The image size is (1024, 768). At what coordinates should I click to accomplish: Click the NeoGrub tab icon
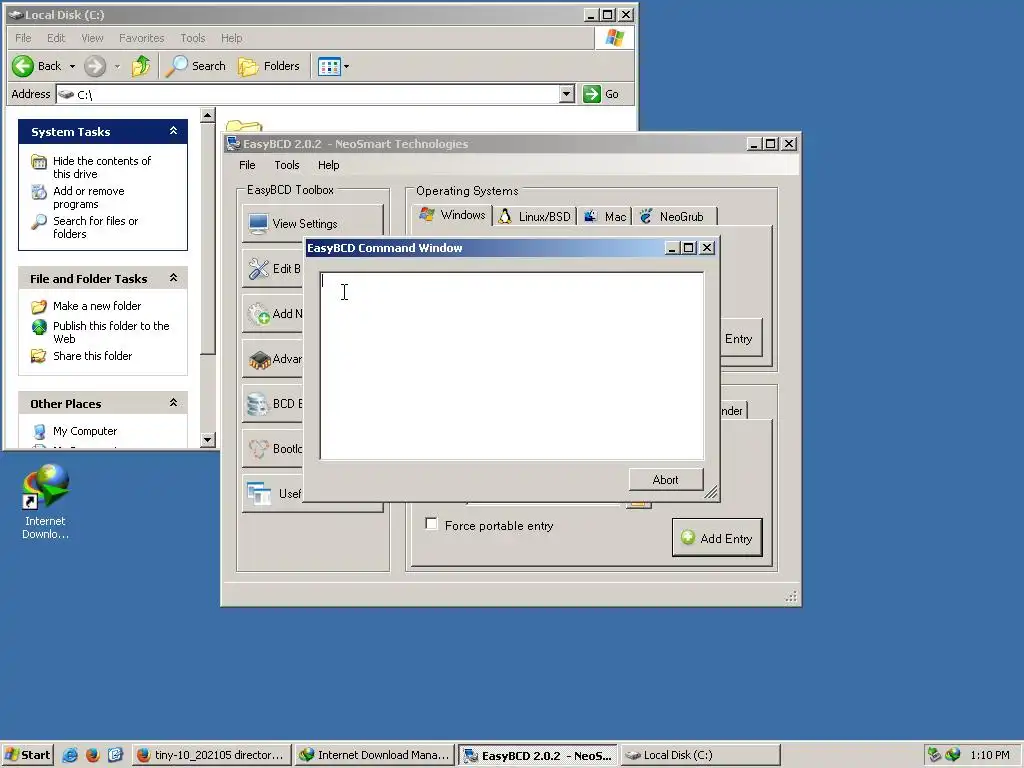coord(646,216)
